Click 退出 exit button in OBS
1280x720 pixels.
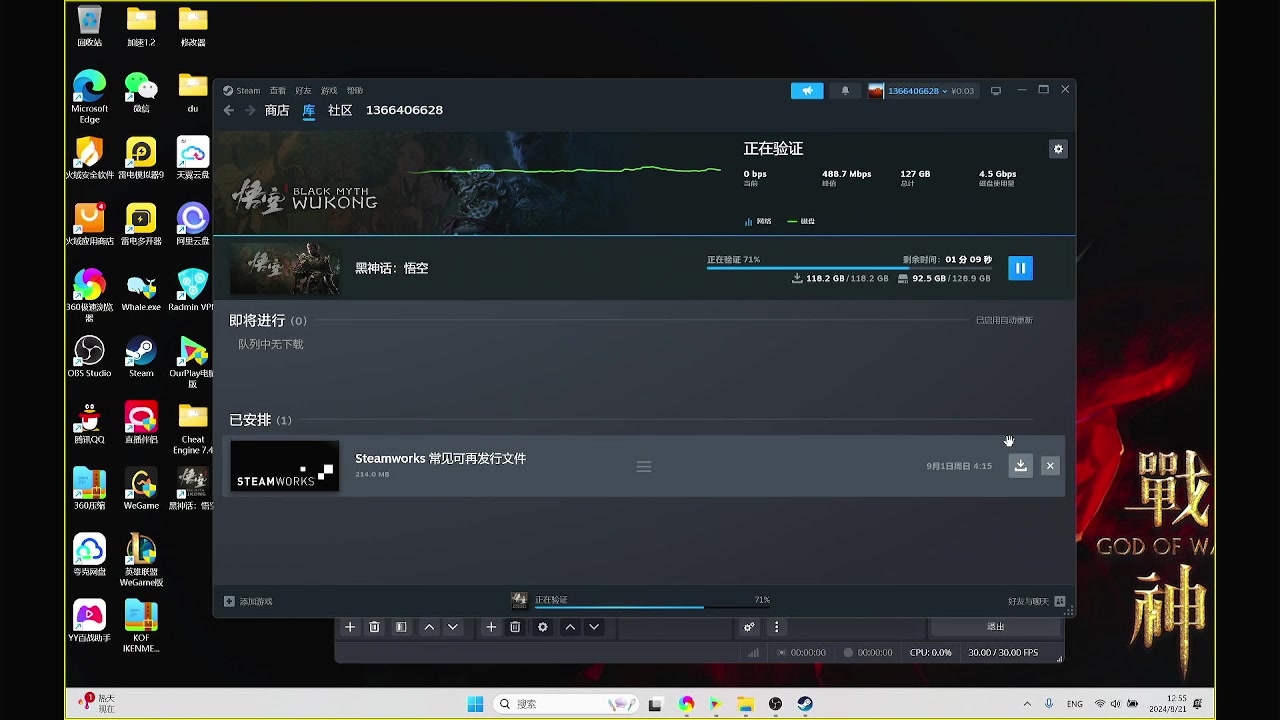[x=996, y=627]
